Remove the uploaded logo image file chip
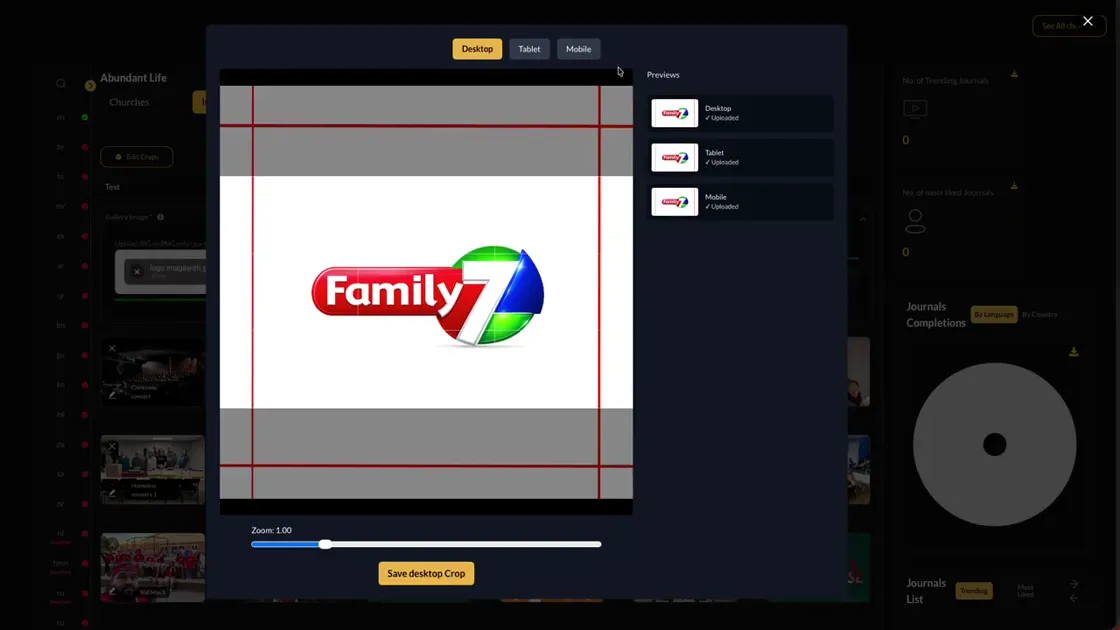 [x=136, y=271]
